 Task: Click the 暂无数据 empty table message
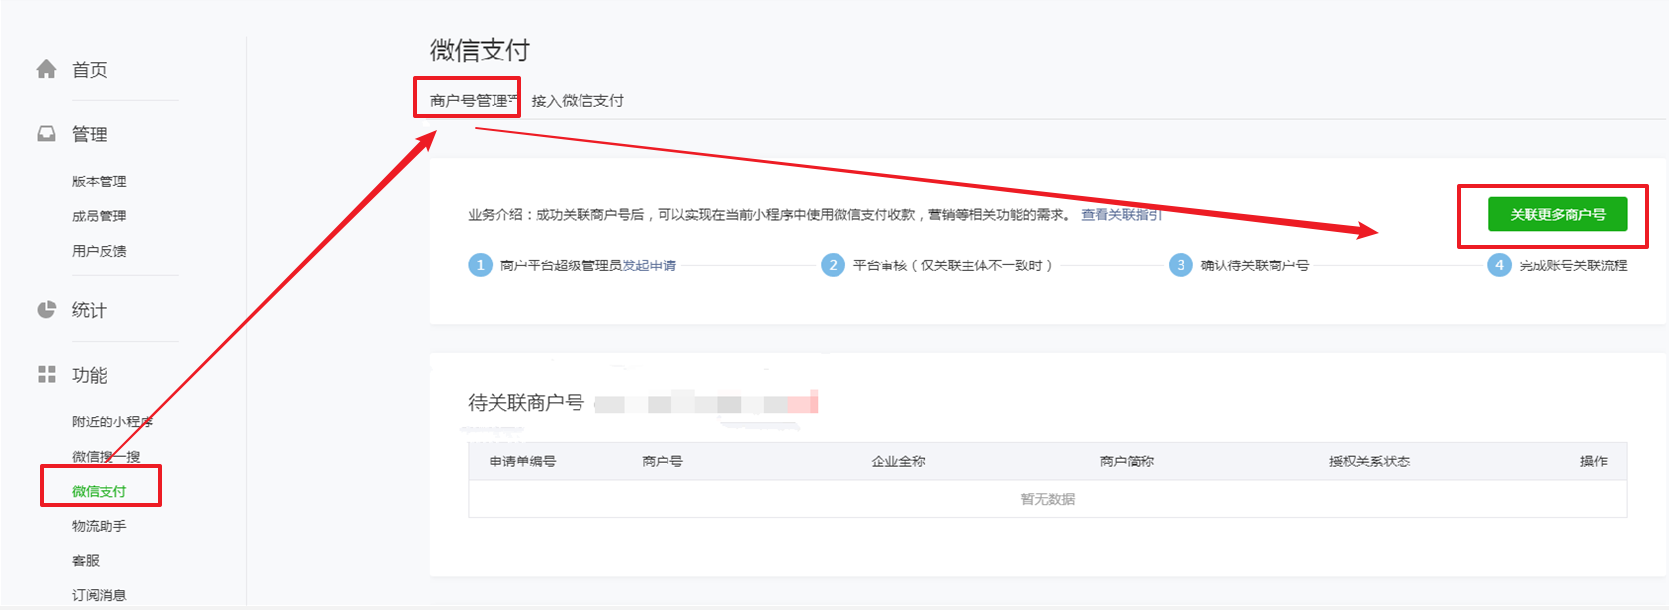point(1048,499)
